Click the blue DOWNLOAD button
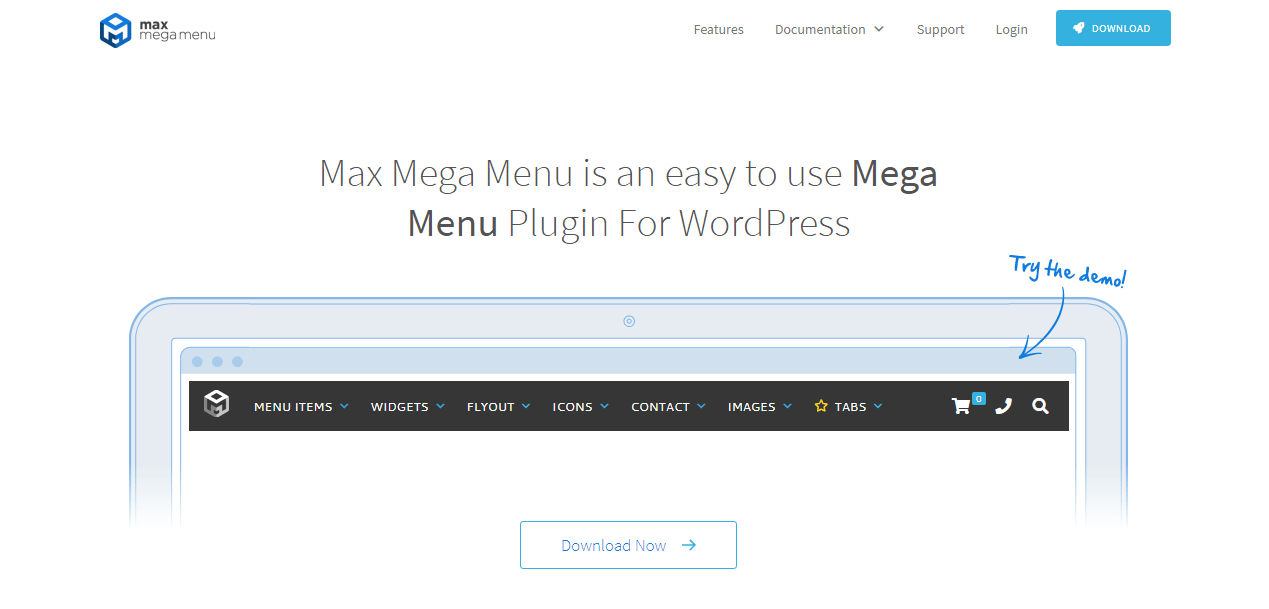 point(1113,28)
